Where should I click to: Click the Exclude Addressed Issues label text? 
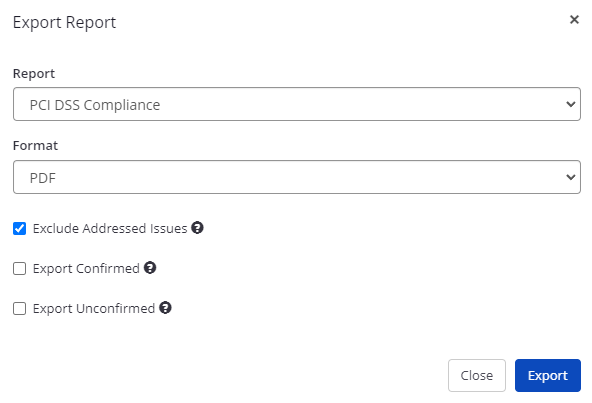[110, 229]
